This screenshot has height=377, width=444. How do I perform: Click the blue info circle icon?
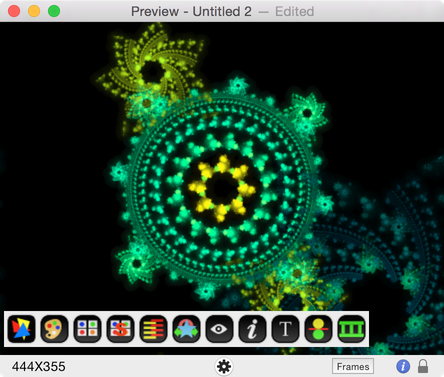[403, 367]
